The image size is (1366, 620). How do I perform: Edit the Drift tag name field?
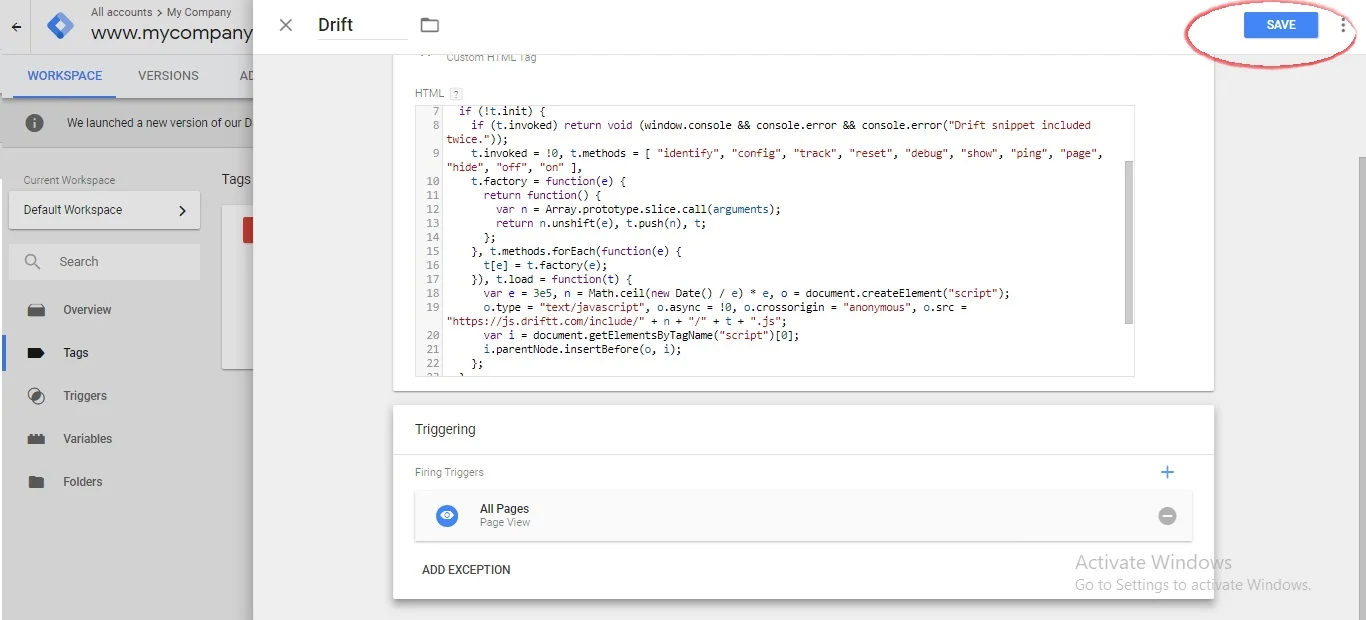point(362,25)
